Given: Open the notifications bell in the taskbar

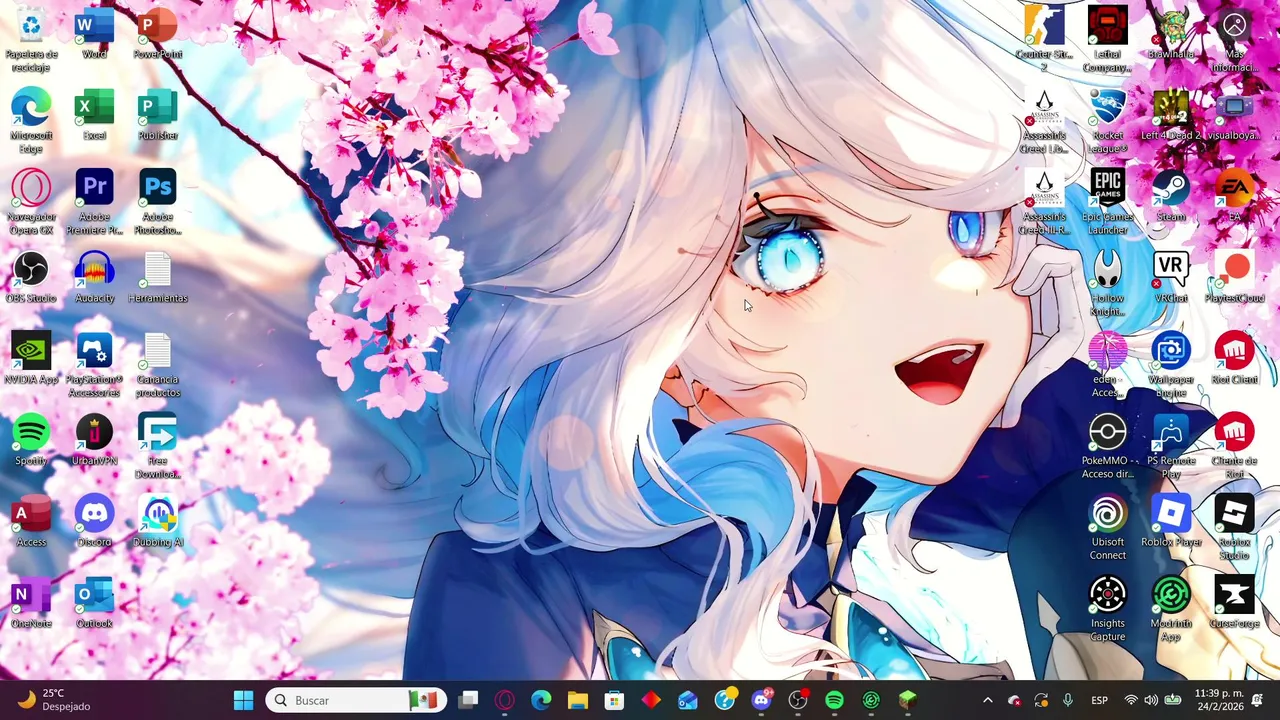Looking at the screenshot, I should coord(1258,700).
